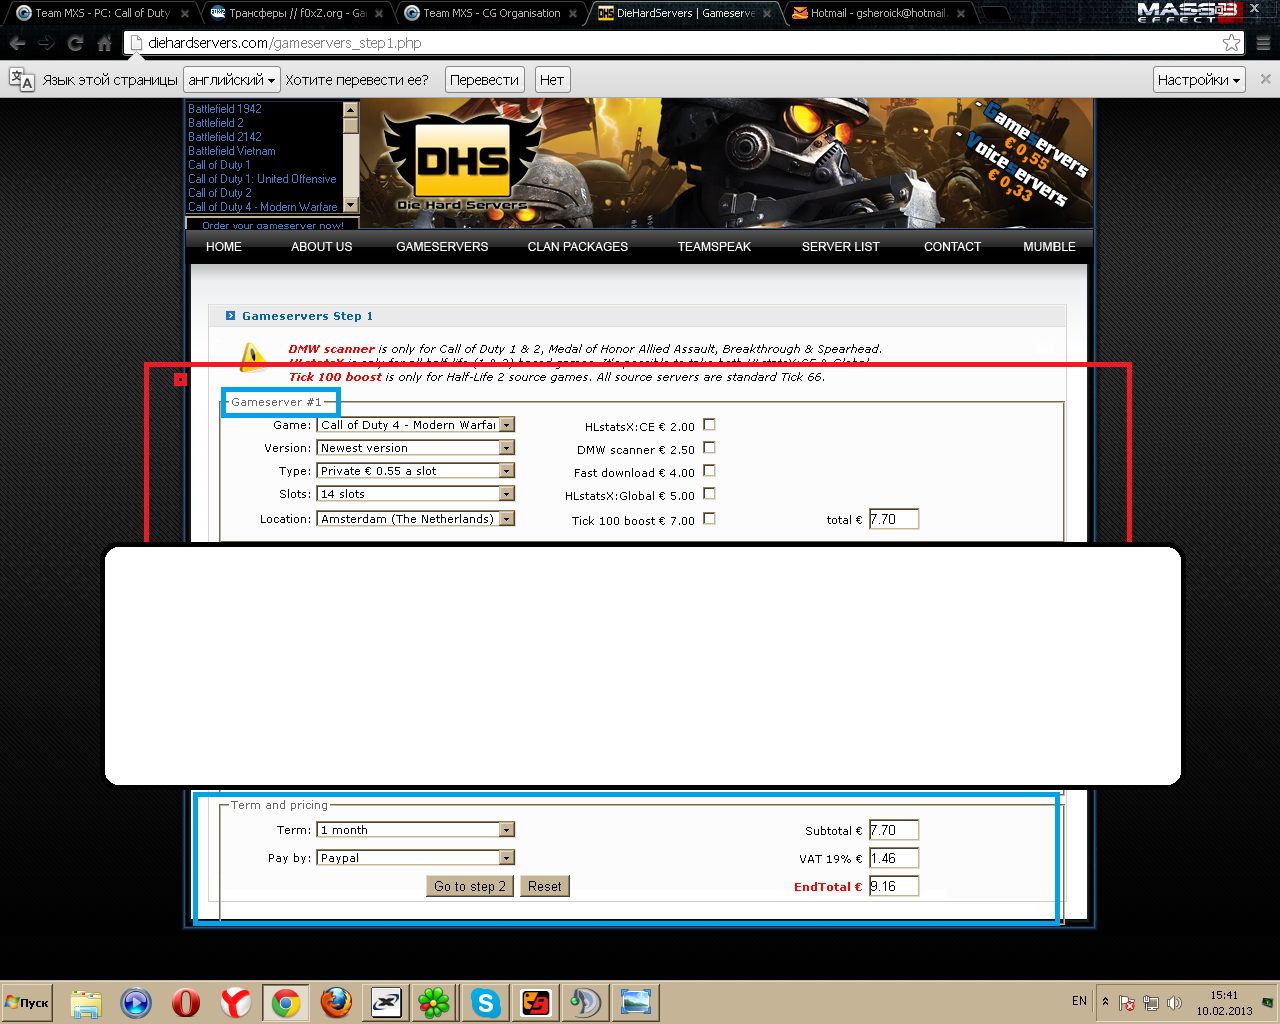The height and width of the screenshot is (1024, 1280).
Task: Open the picture viewer taskbar icon
Action: point(636,1003)
